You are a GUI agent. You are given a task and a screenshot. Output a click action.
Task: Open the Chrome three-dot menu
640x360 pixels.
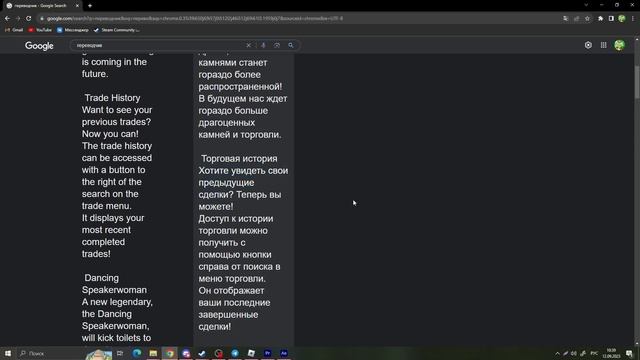[633, 18]
